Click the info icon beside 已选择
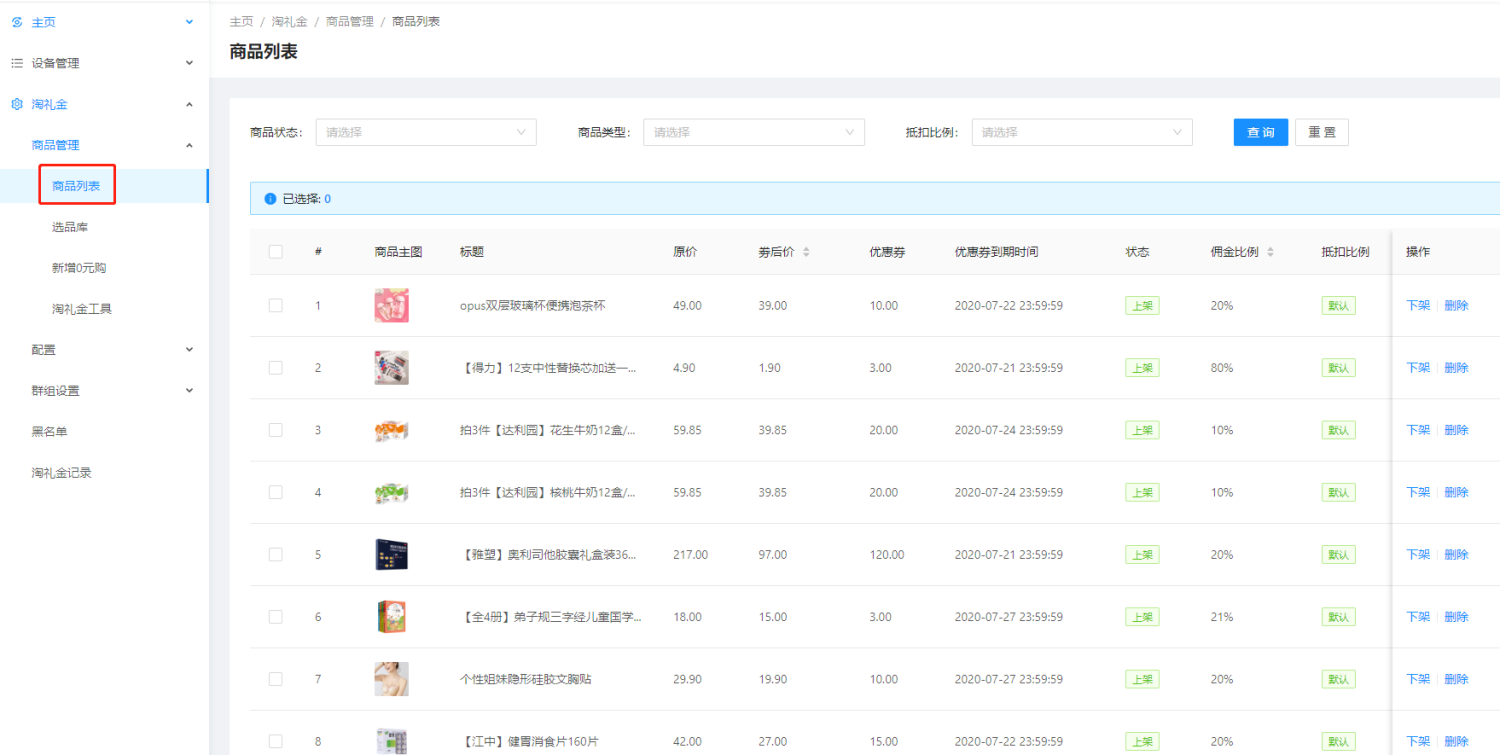 [x=270, y=199]
